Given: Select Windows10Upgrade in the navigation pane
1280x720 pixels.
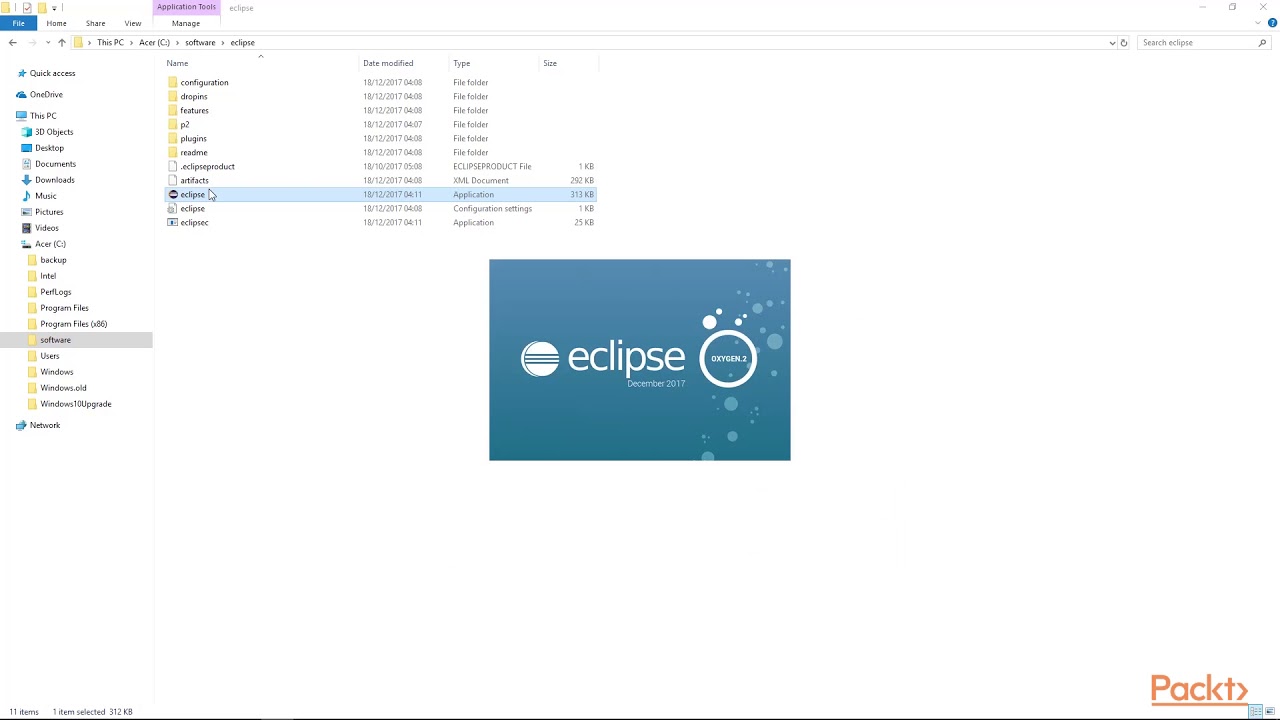Looking at the screenshot, I should click(76, 404).
